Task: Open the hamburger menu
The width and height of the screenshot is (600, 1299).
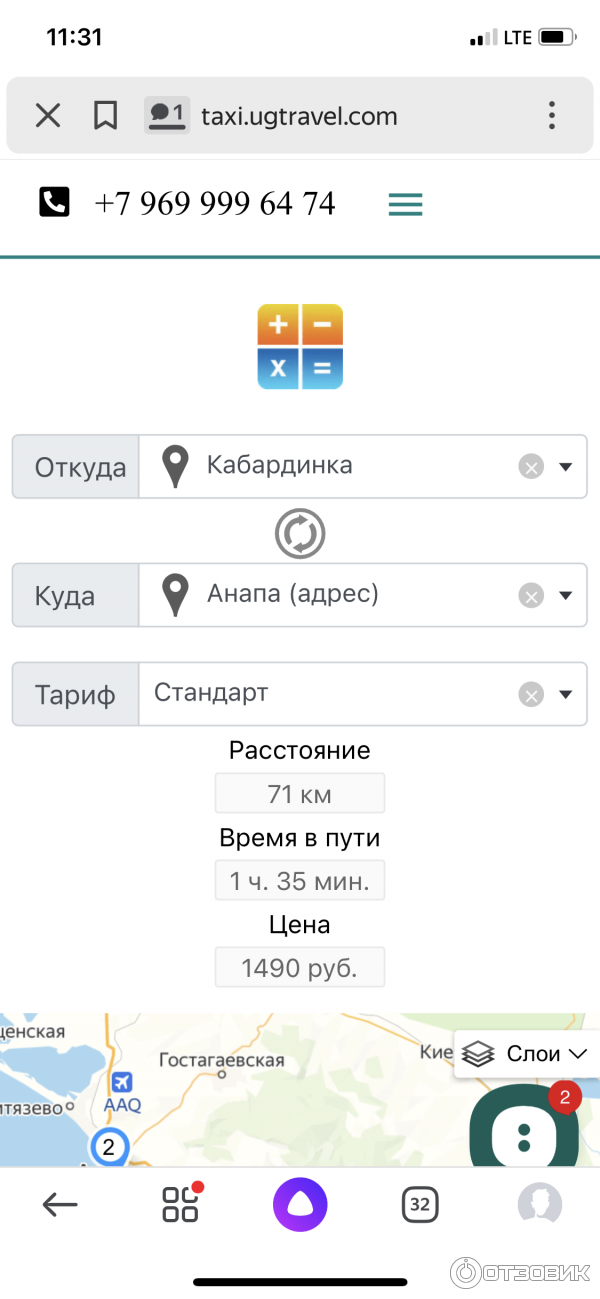Action: click(405, 204)
